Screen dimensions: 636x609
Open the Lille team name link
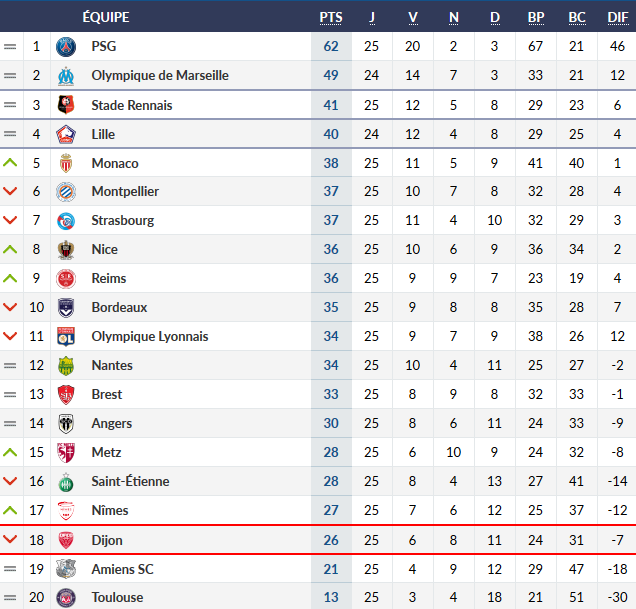coord(103,134)
